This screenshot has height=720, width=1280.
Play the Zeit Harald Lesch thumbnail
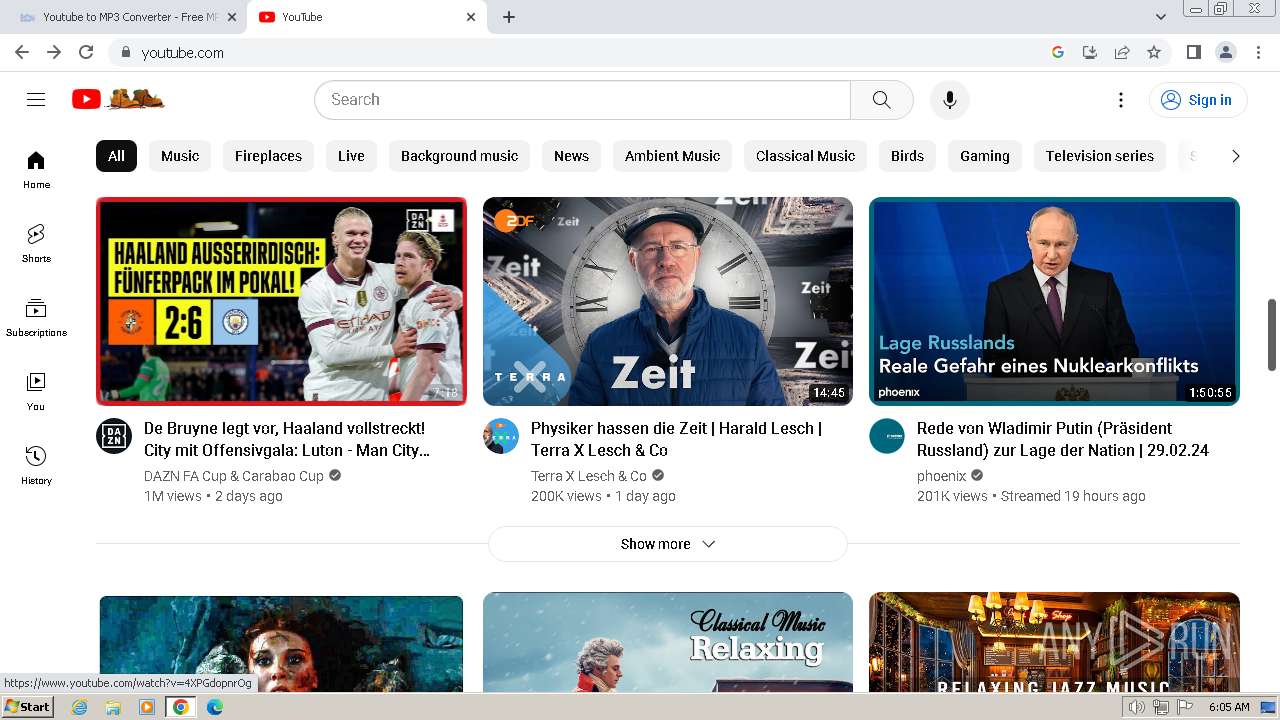668,301
